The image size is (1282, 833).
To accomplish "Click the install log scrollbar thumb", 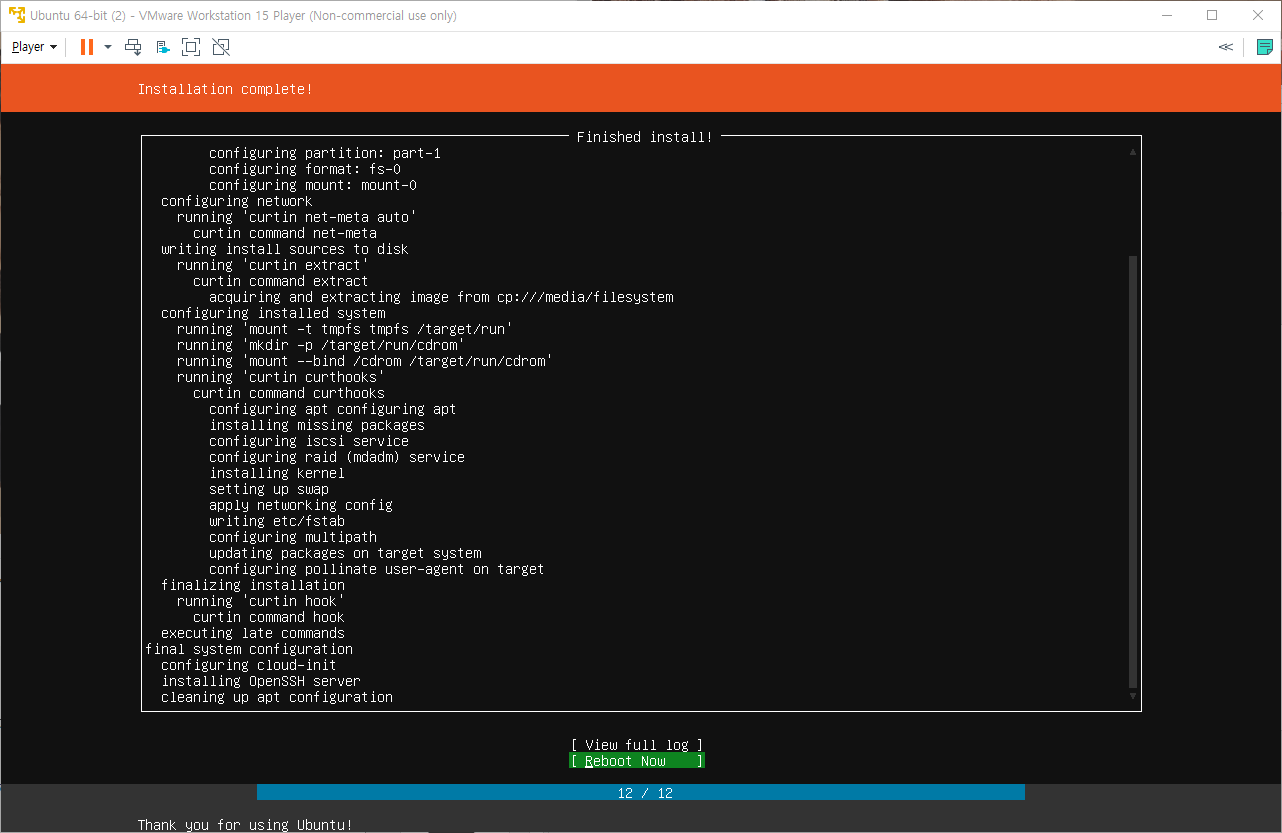I will (1133, 472).
